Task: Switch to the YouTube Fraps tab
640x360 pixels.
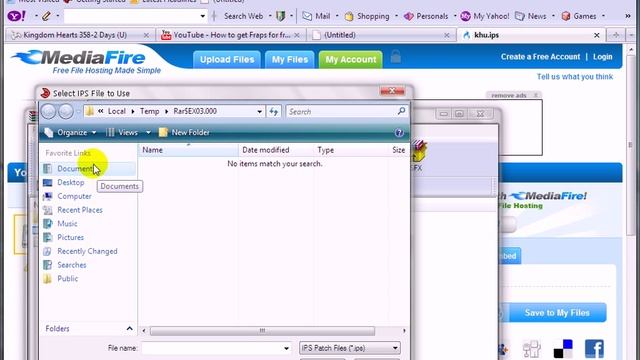Action: (231, 35)
